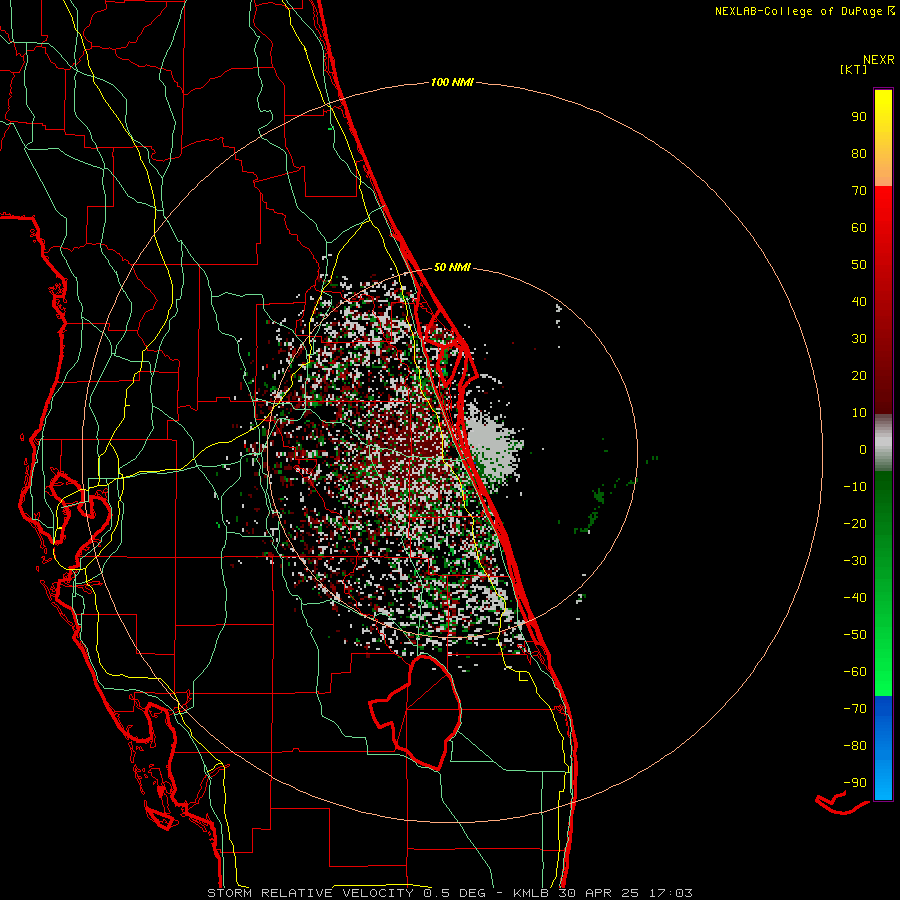Click the yellow top segment of the color bar

click(x=883, y=138)
